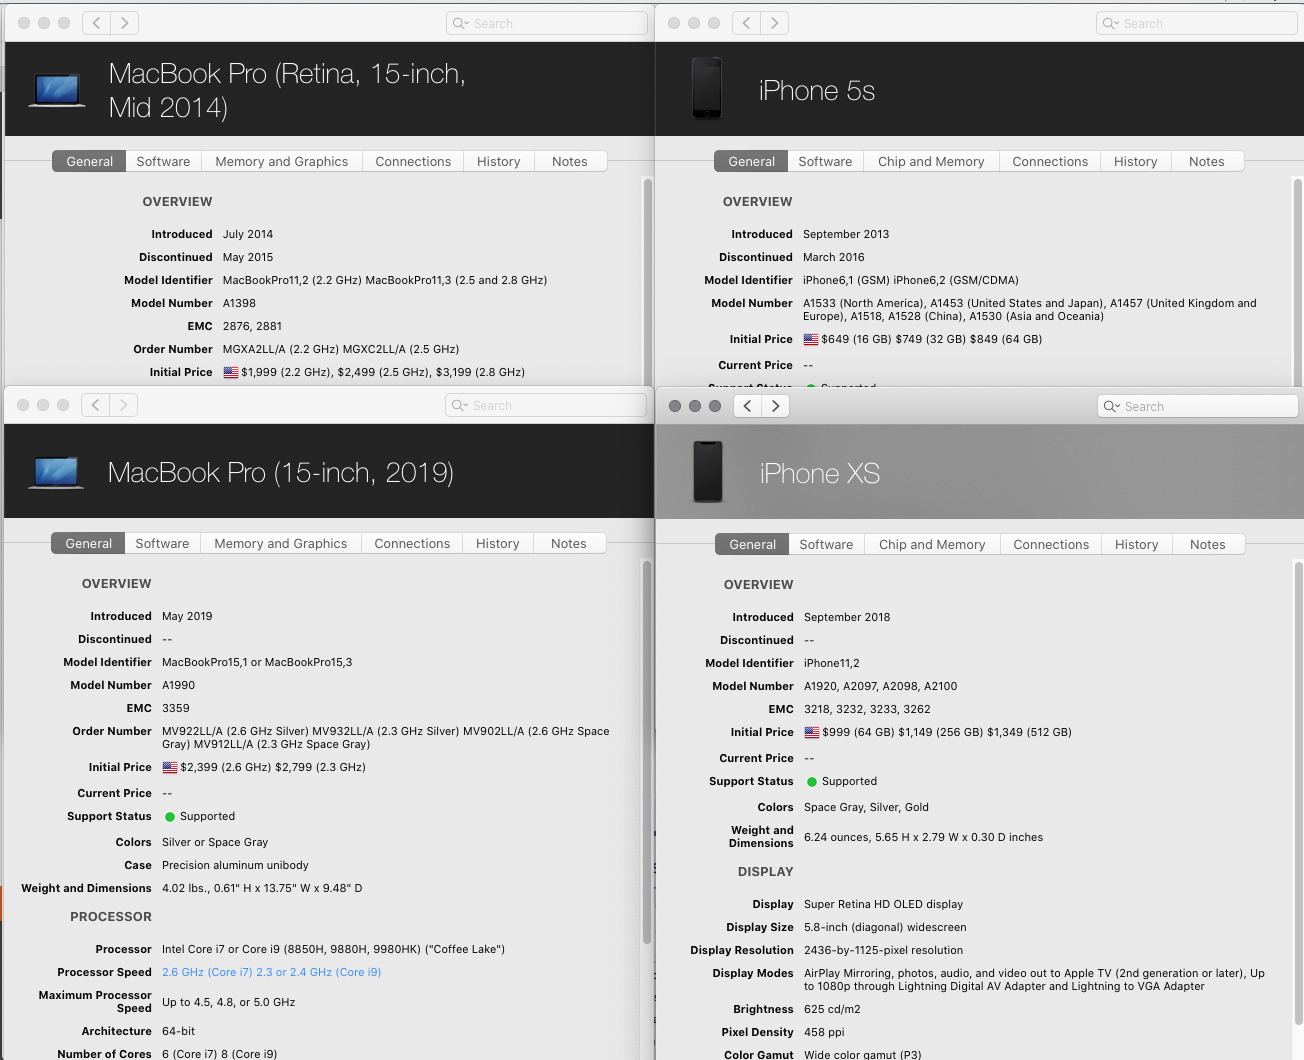Click '2436-by-1125-pixel resolution' value
The image size is (1304, 1060).
point(883,950)
